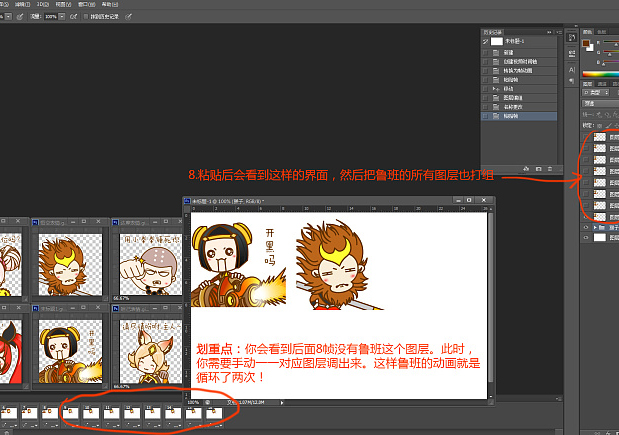Viewport: 619px width, 435px height.
Task: Show the topmost layer in Layers panel
Action: (586, 137)
